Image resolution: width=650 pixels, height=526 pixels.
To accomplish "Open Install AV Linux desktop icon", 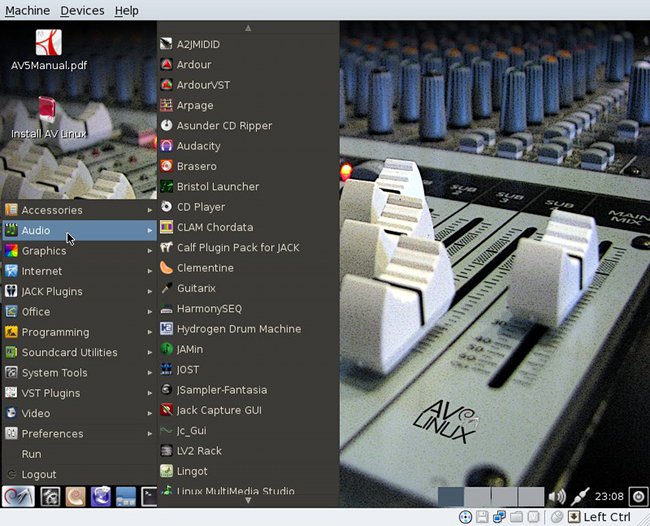I will [x=49, y=118].
